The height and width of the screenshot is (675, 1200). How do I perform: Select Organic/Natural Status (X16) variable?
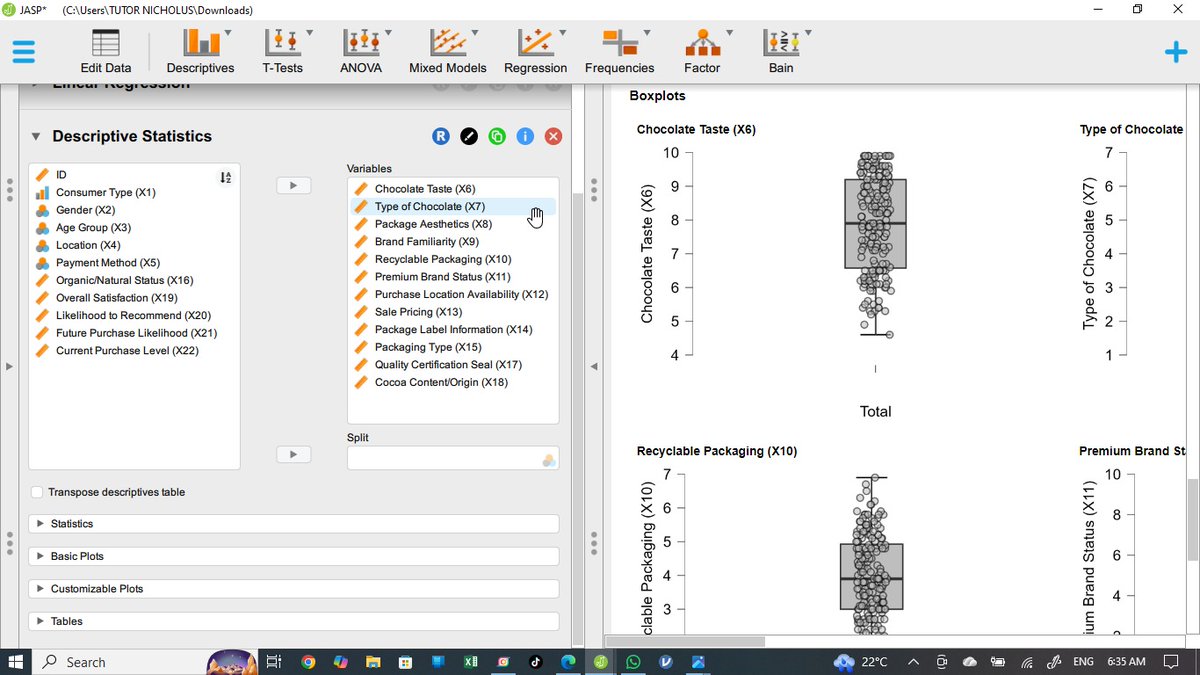pyautogui.click(x=124, y=280)
